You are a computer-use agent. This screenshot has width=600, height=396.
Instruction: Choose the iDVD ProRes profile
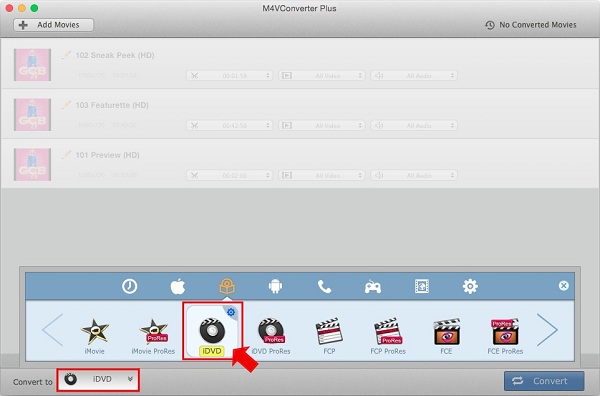tap(271, 336)
